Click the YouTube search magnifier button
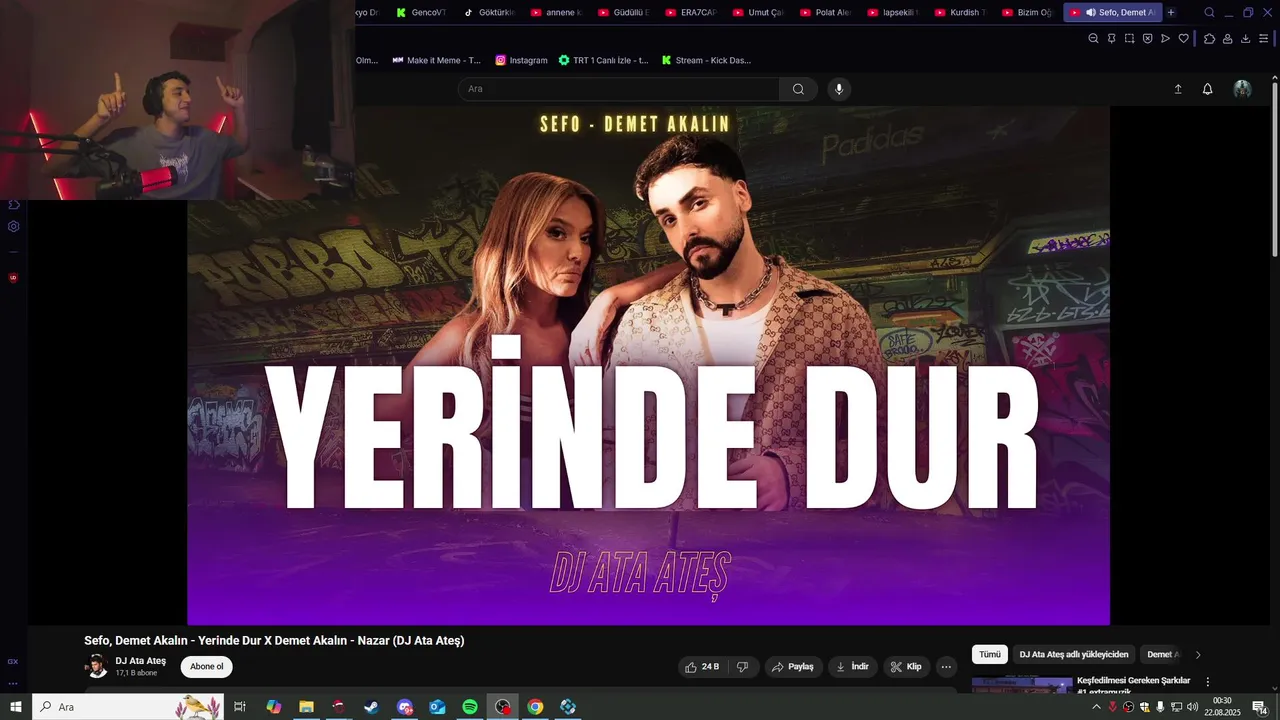 tap(798, 89)
